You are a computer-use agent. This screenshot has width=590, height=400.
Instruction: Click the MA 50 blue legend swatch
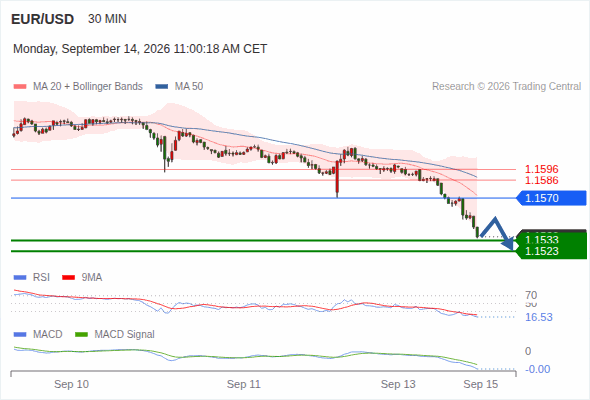(162, 87)
